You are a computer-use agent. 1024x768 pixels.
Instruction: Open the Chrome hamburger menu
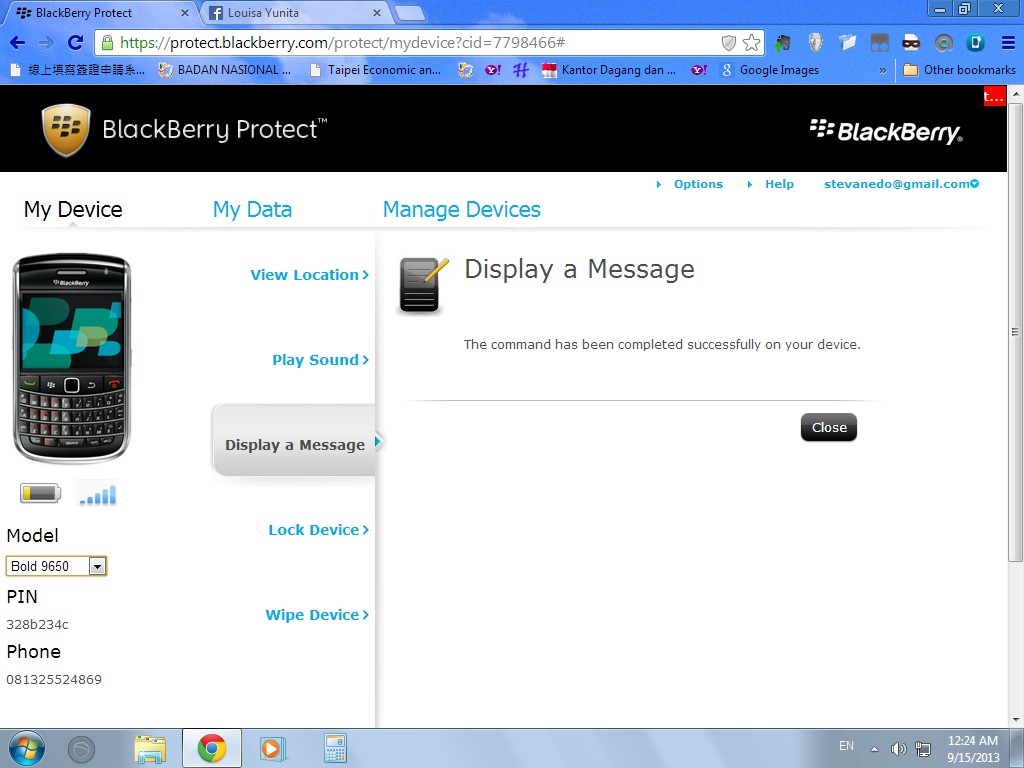(1008, 43)
